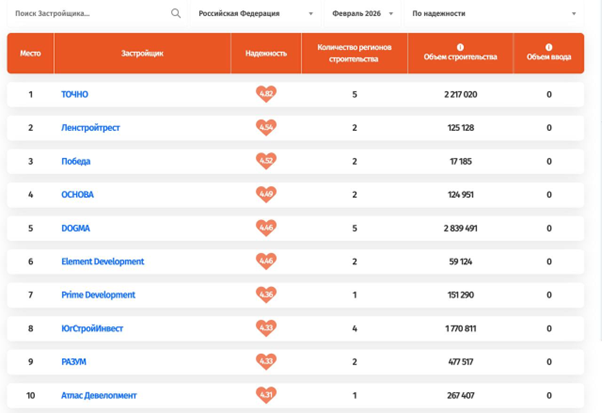The image size is (602, 413).
Task: Select the Застройщик column header
Action: (x=142, y=53)
